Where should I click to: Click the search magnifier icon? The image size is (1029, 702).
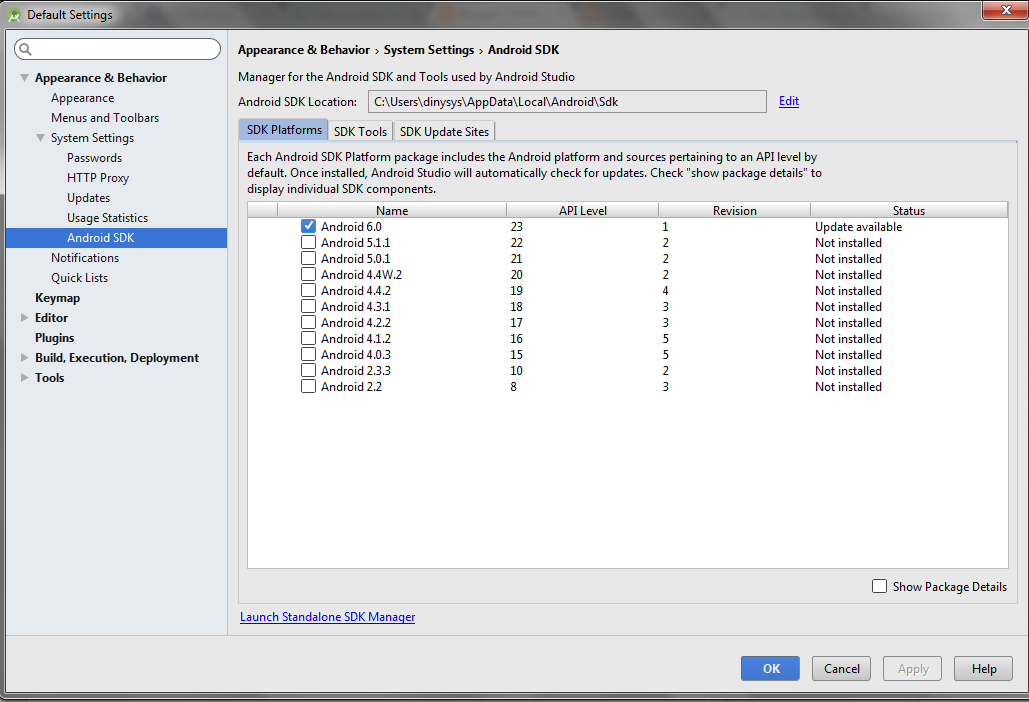[23, 48]
